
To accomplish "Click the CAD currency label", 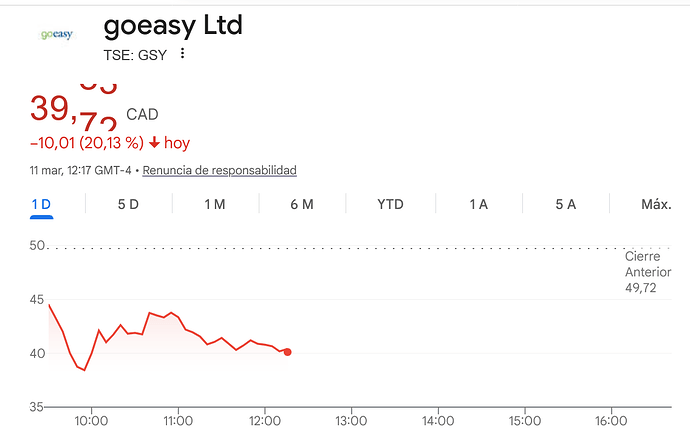I will pyautogui.click(x=142, y=115).
